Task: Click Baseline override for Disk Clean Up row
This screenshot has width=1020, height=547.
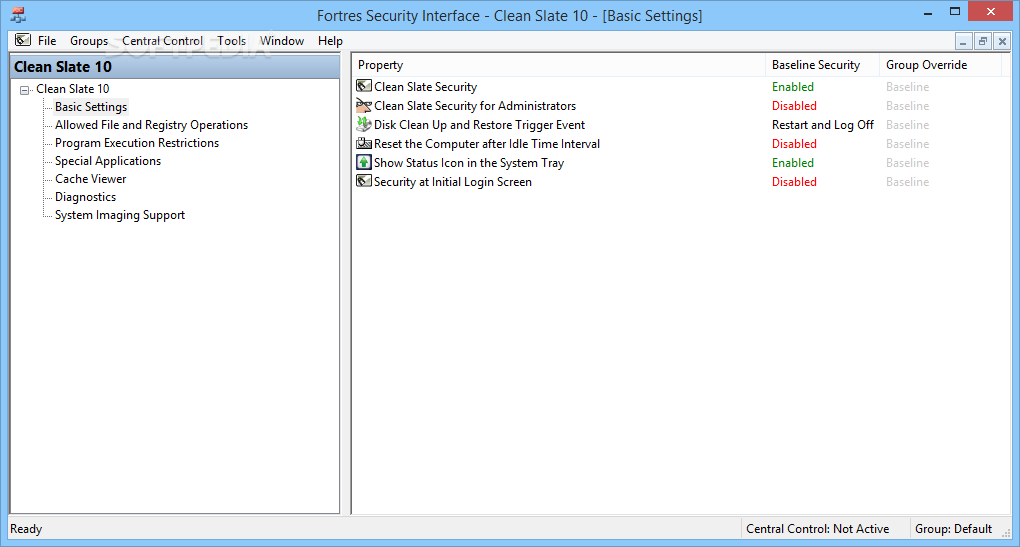Action: click(x=907, y=125)
